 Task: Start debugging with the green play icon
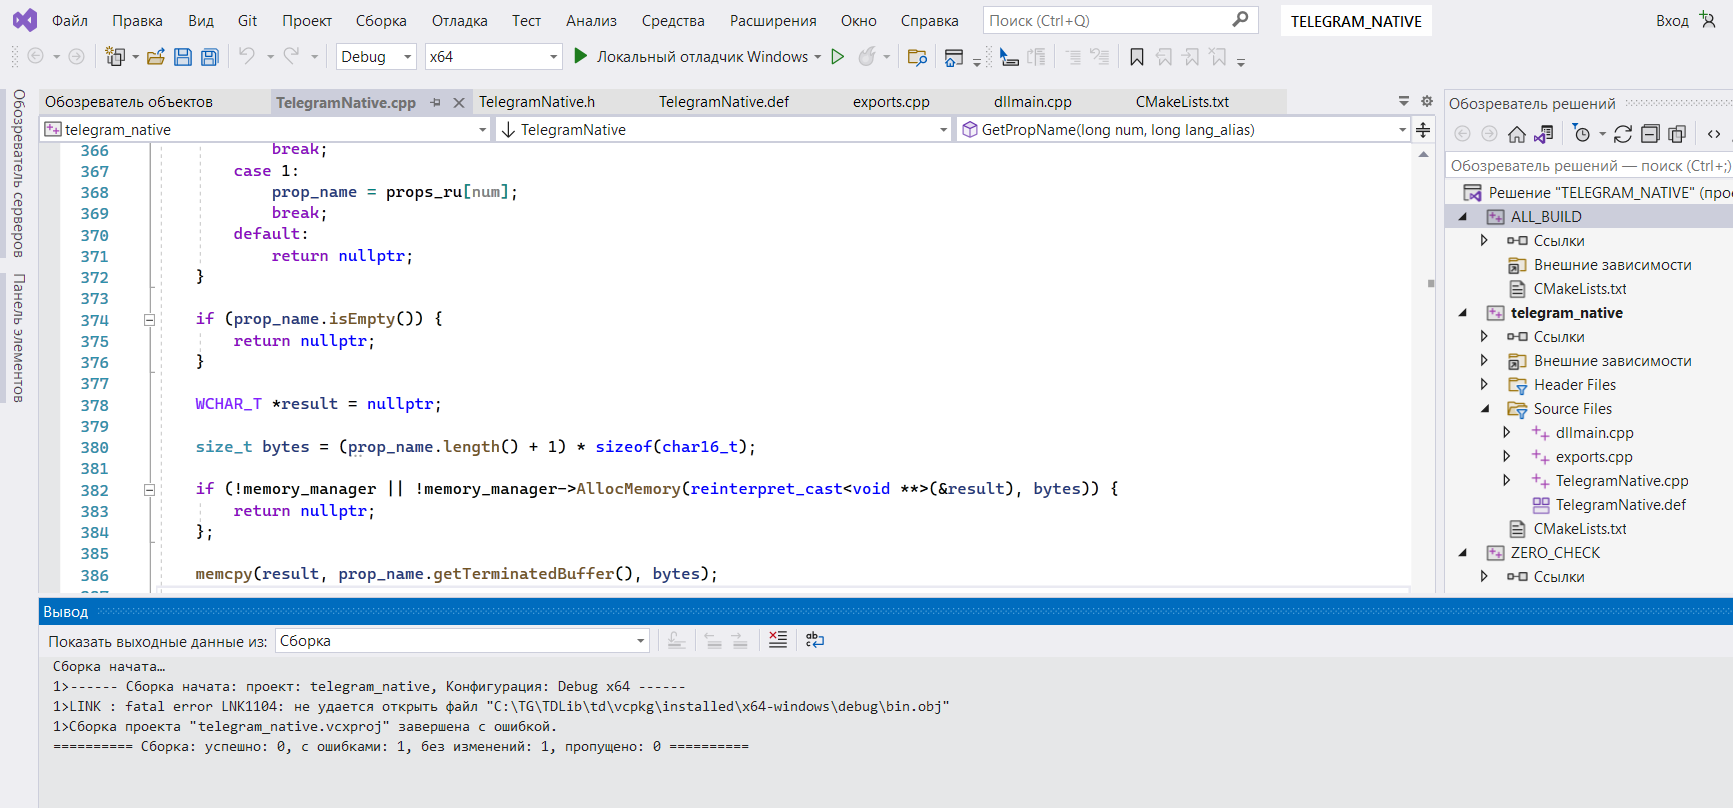click(x=580, y=56)
